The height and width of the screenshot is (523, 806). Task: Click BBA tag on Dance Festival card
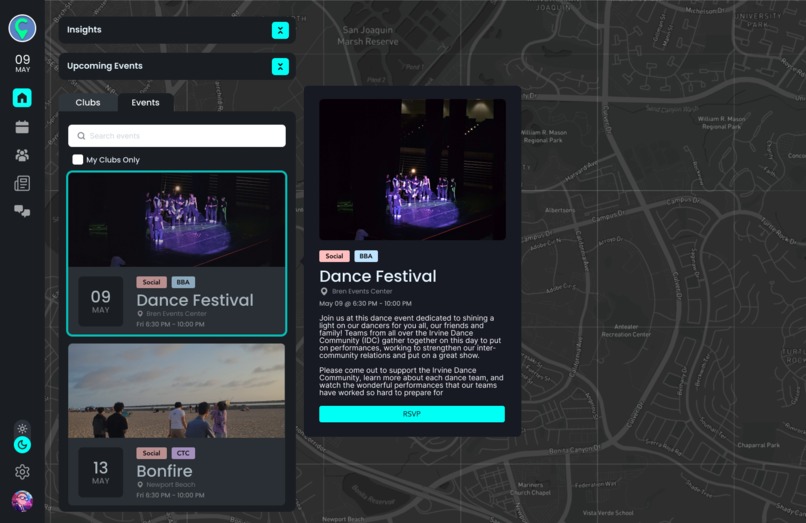(x=183, y=282)
